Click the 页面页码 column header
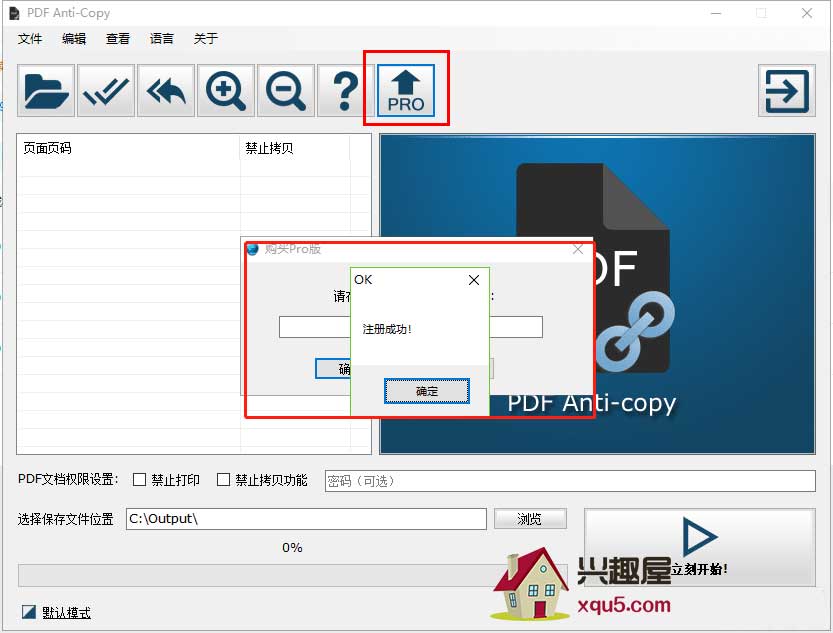 coord(129,148)
